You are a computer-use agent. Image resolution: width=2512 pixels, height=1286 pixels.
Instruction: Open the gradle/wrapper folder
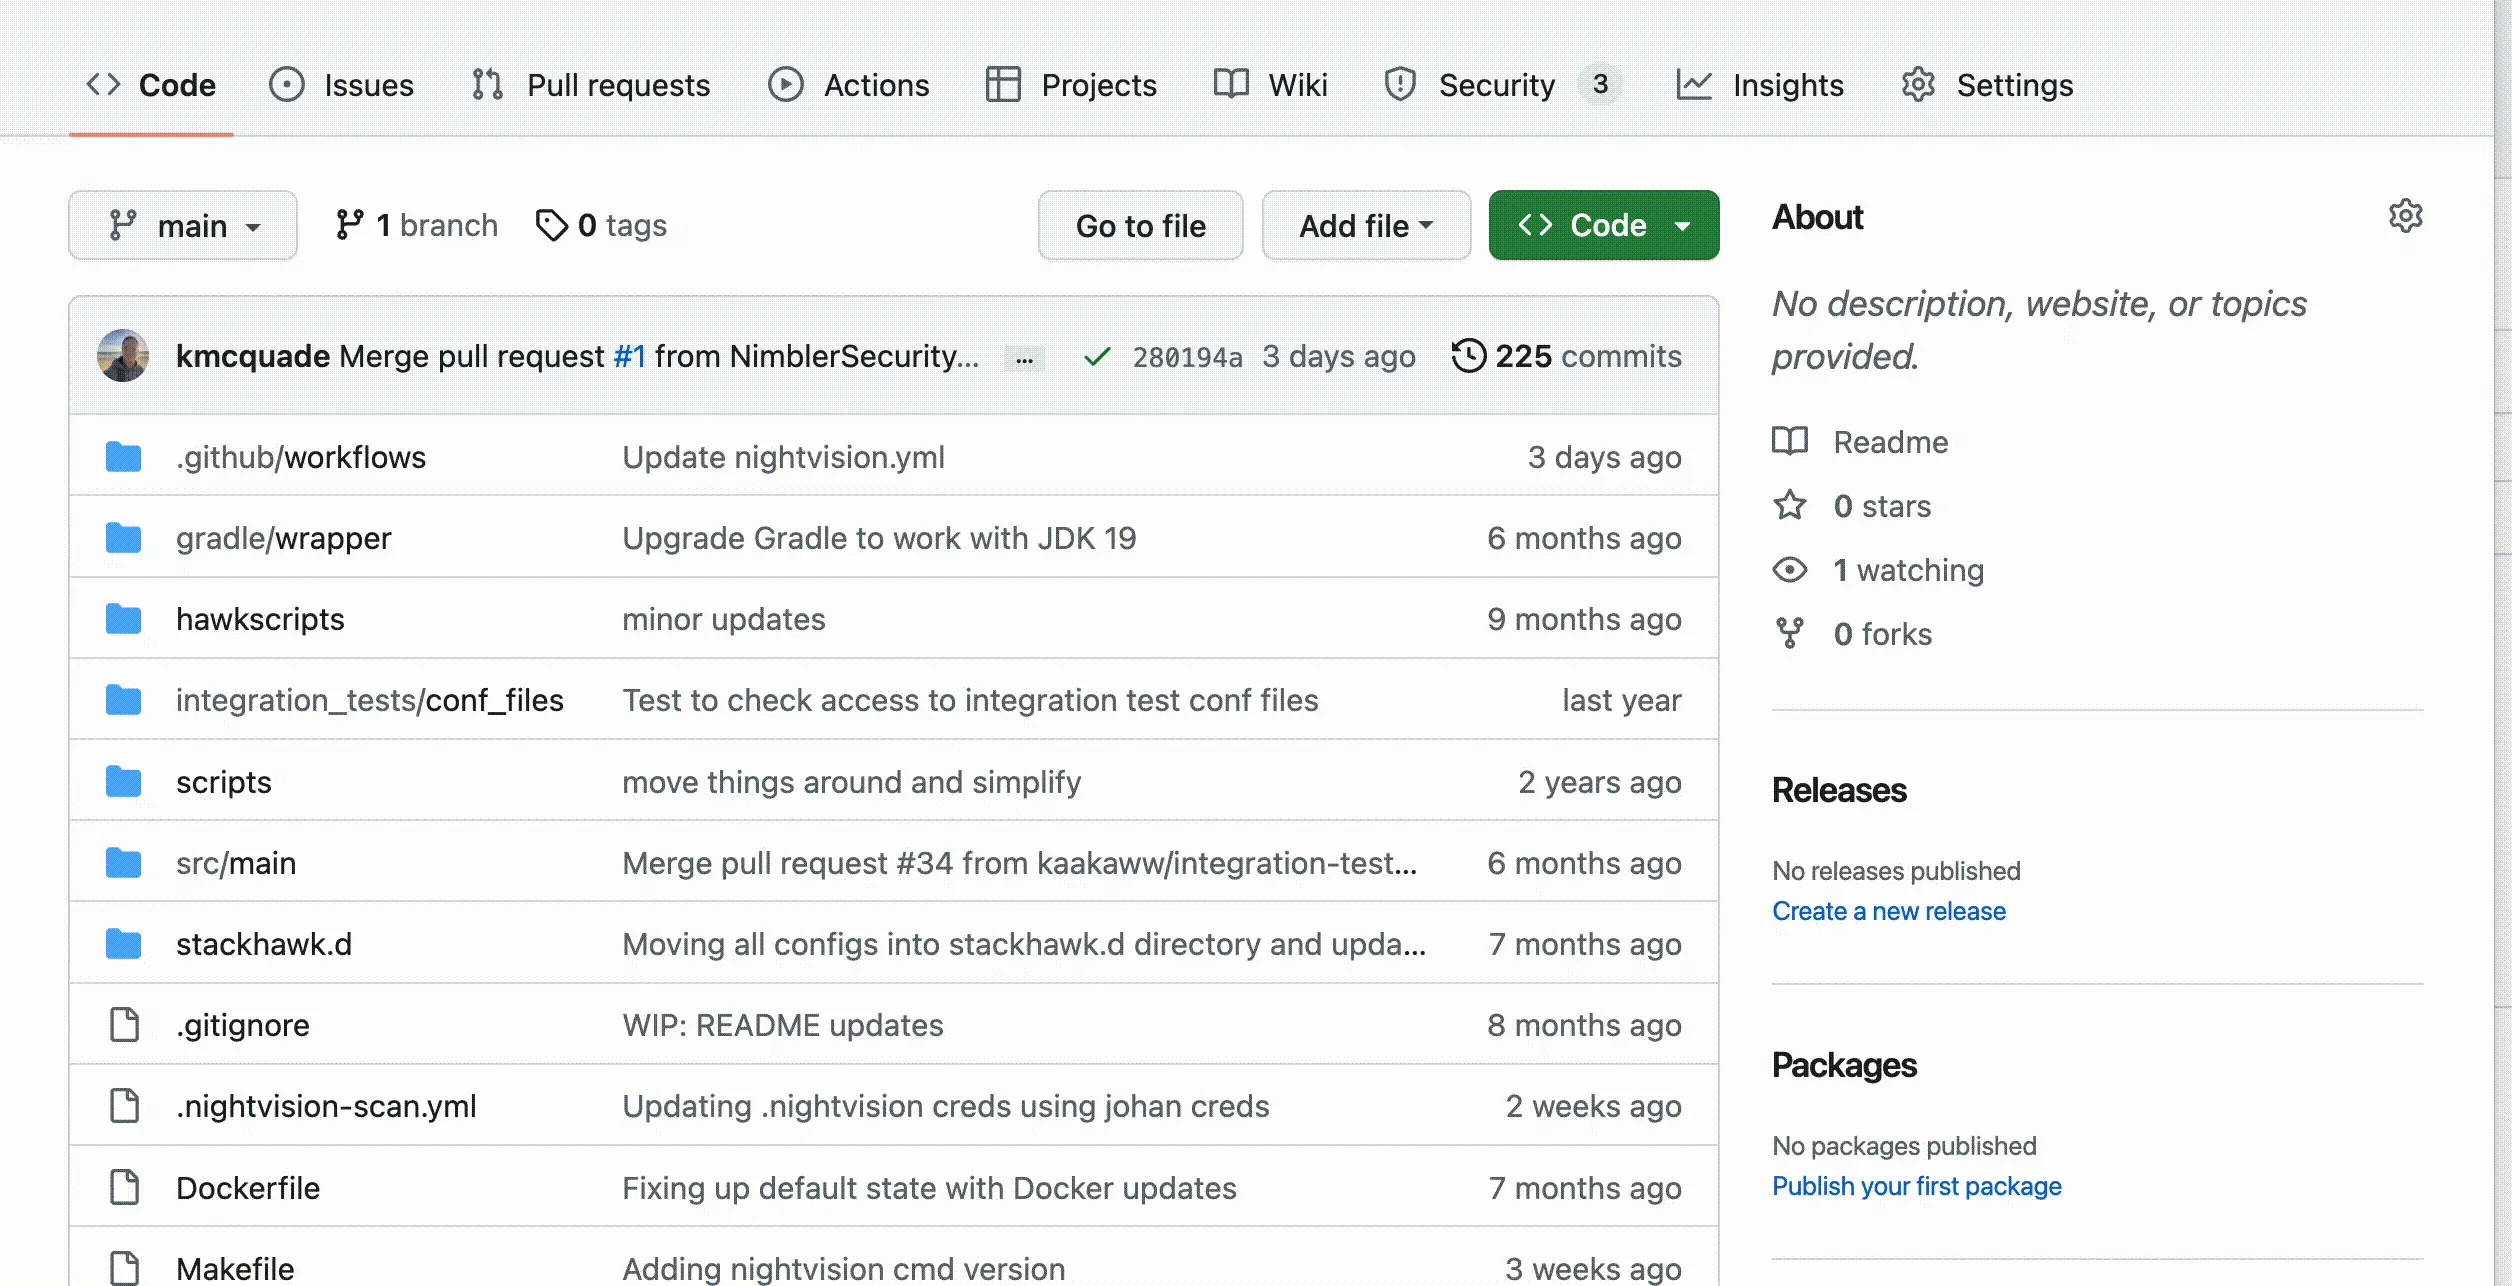[x=284, y=538]
